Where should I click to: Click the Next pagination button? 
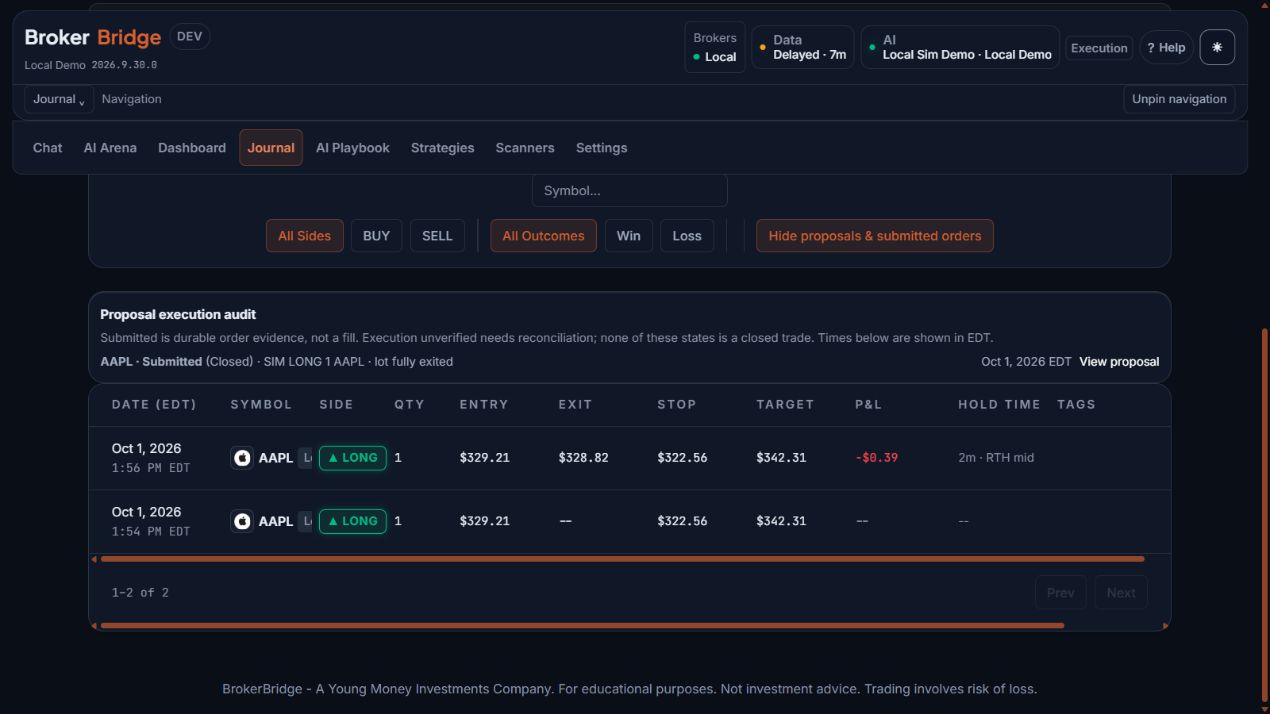click(x=1121, y=593)
